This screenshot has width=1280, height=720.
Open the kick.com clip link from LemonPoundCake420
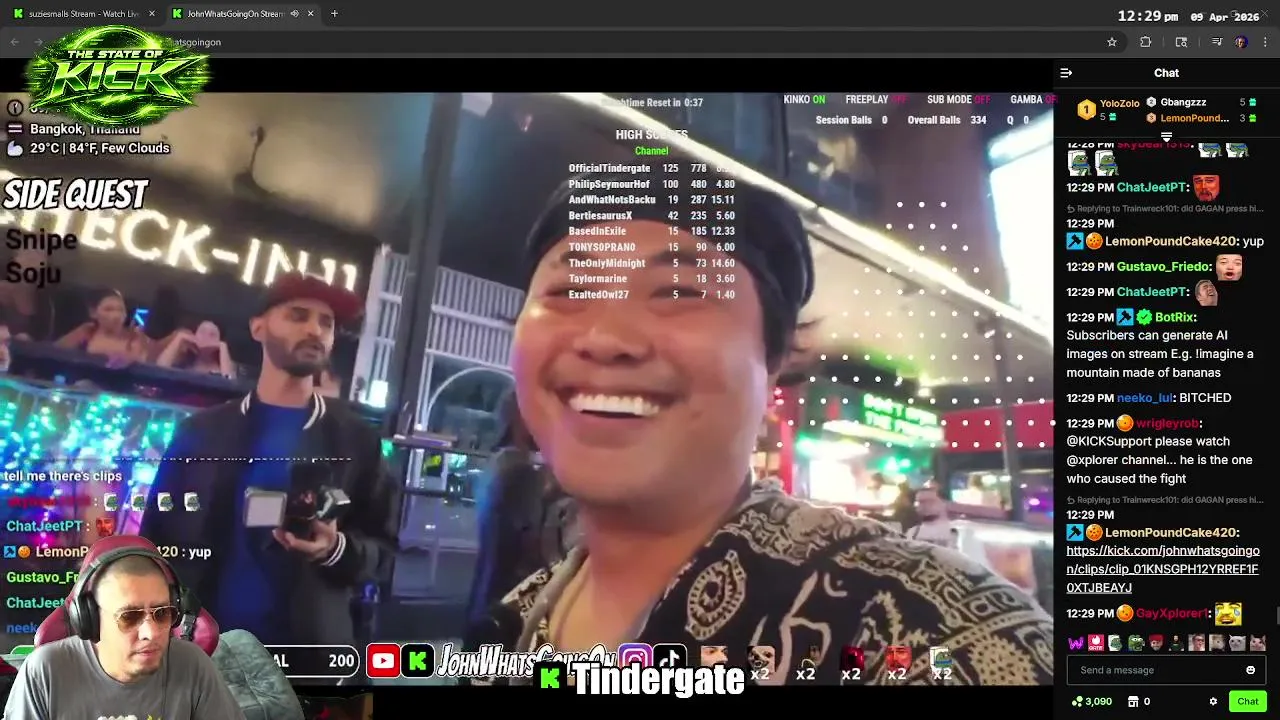pos(1162,569)
